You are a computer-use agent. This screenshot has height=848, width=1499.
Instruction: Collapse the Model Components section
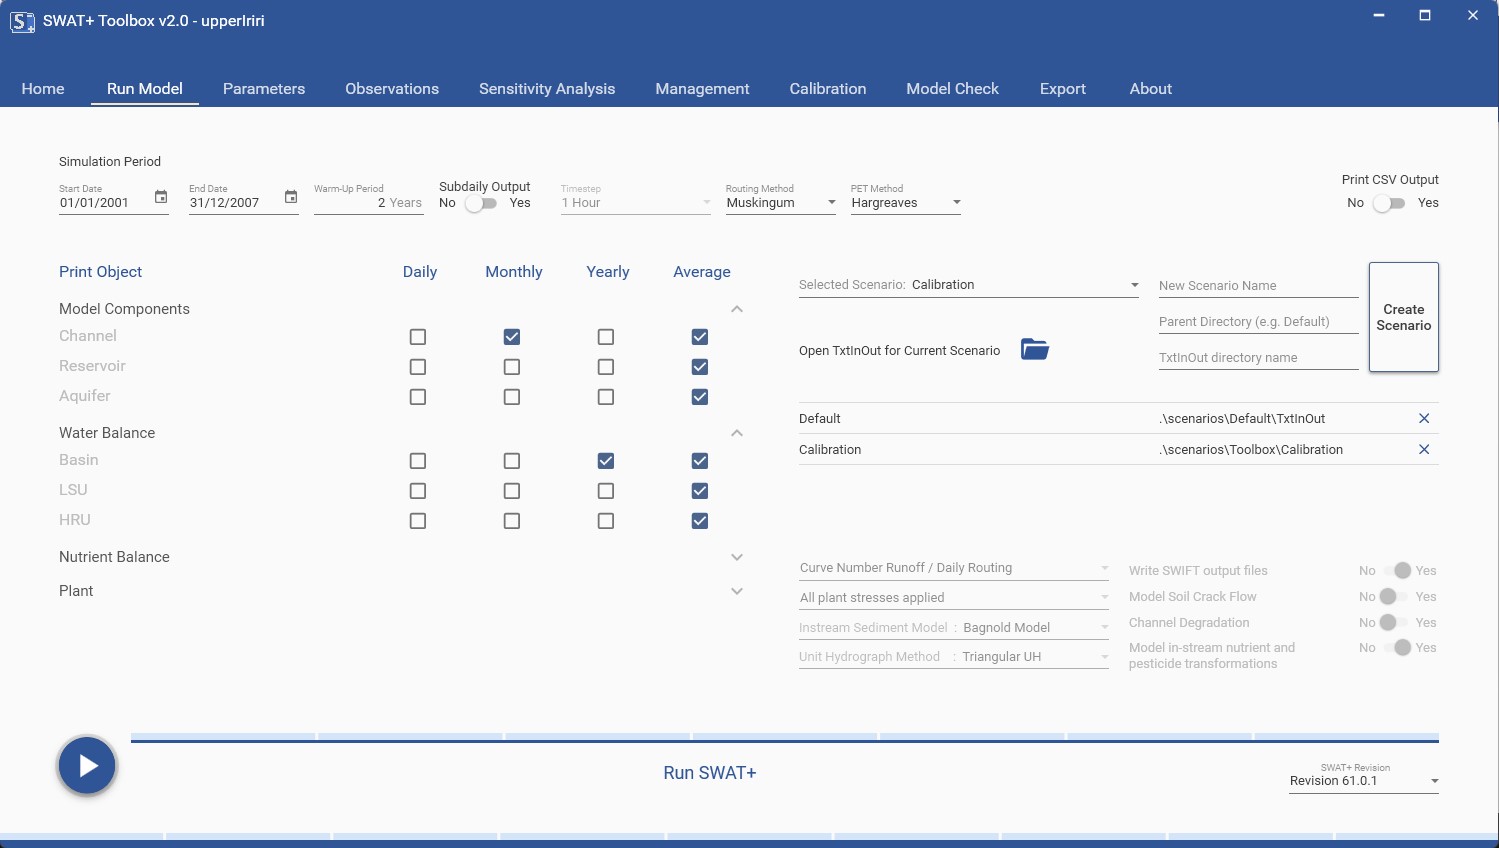tap(737, 309)
